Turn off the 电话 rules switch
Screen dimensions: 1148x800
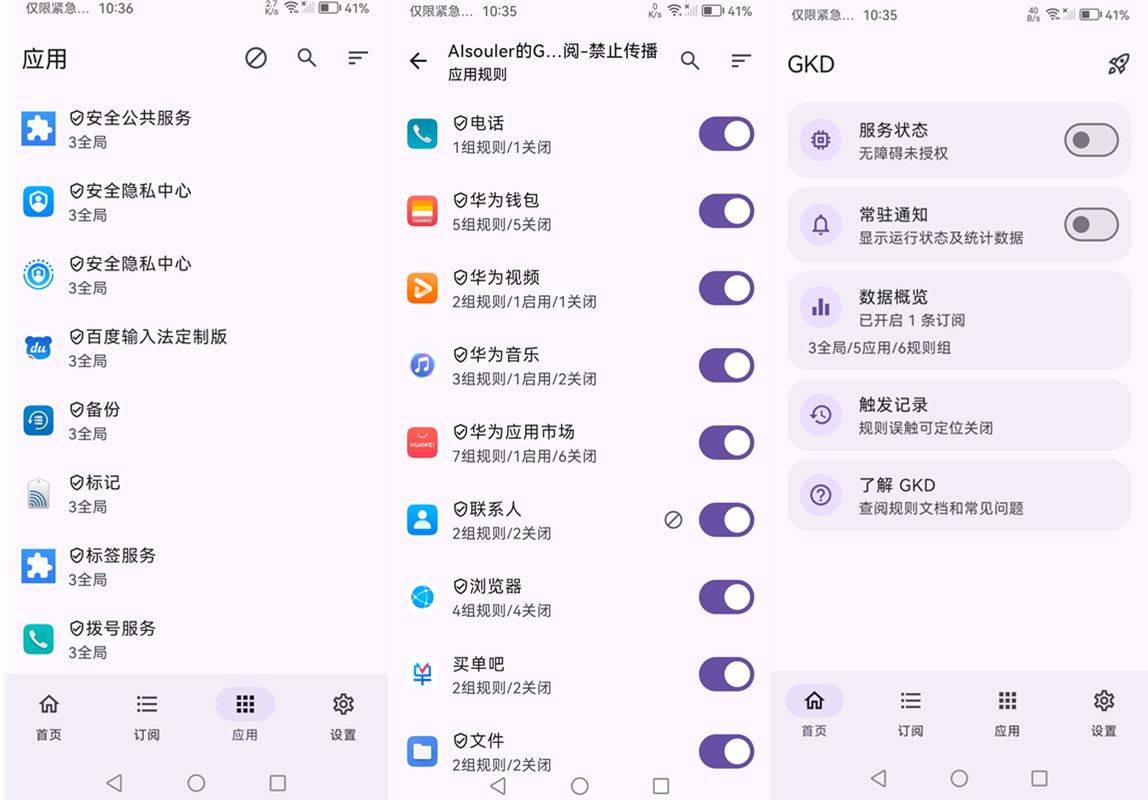tap(726, 134)
